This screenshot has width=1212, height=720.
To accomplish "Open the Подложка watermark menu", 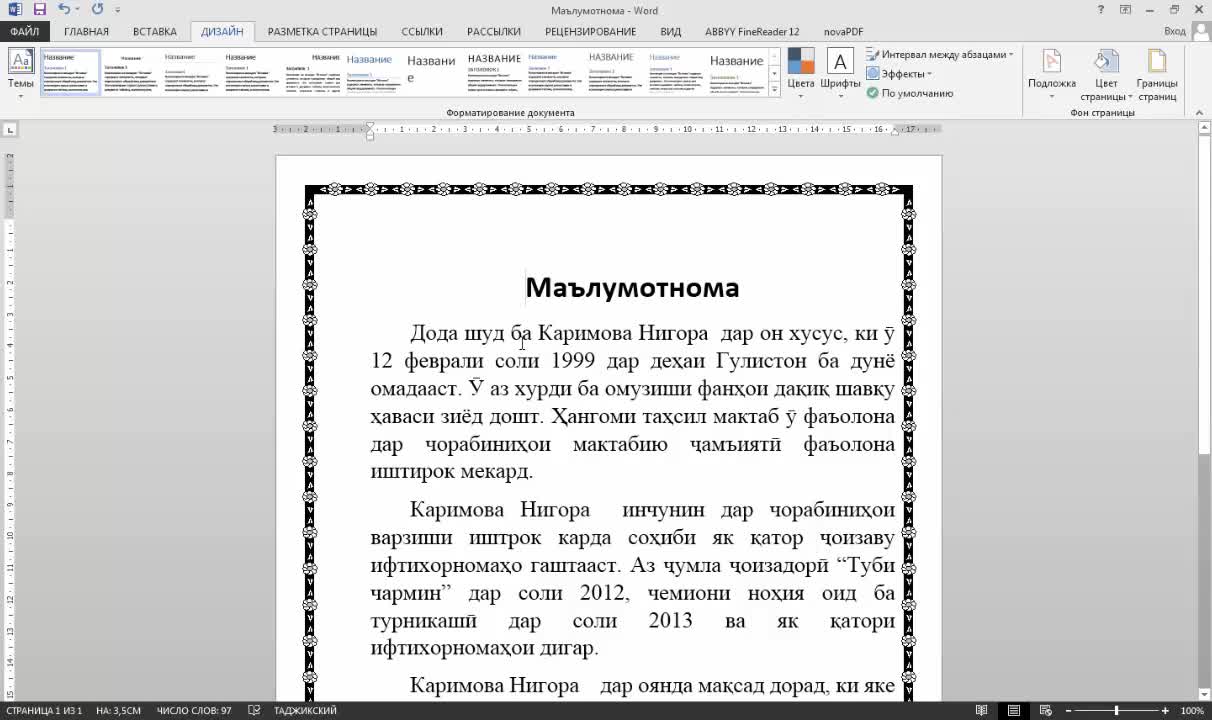I will tap(1052, 74).
